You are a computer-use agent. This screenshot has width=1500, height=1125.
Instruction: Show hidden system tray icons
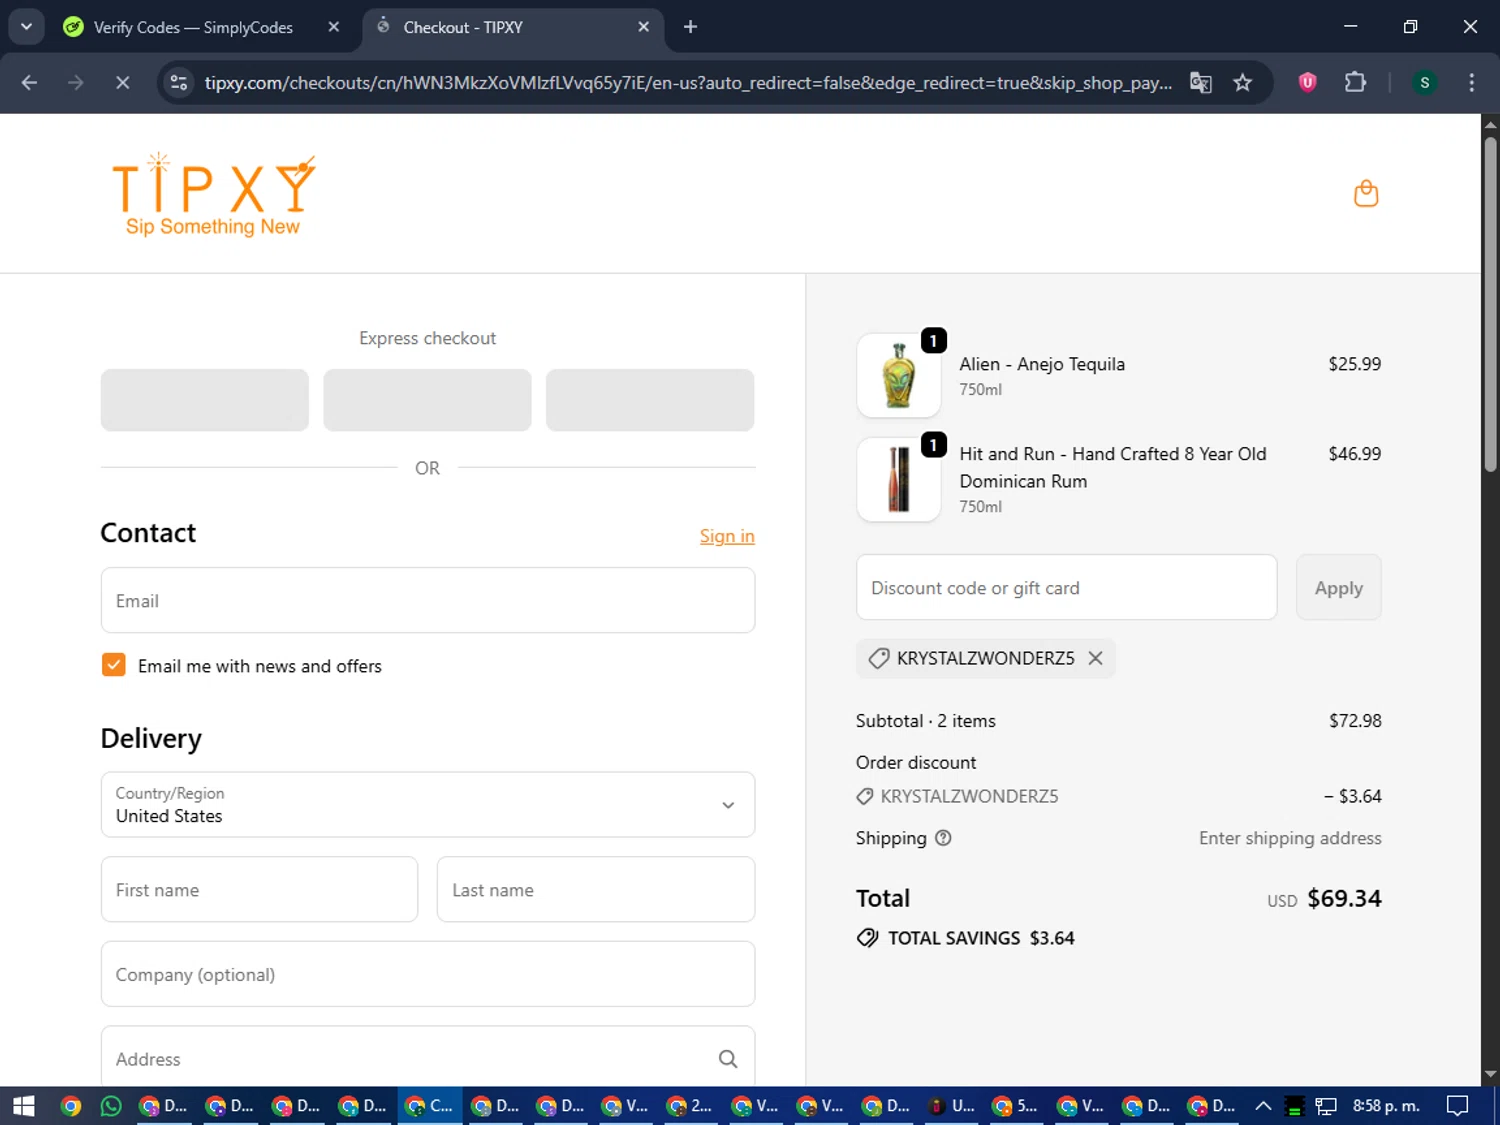(x=1263, y=1106)
